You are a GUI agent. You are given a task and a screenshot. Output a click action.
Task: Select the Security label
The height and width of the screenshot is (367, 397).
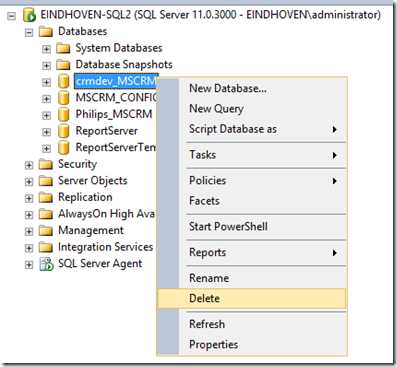(x=77, y=164)
